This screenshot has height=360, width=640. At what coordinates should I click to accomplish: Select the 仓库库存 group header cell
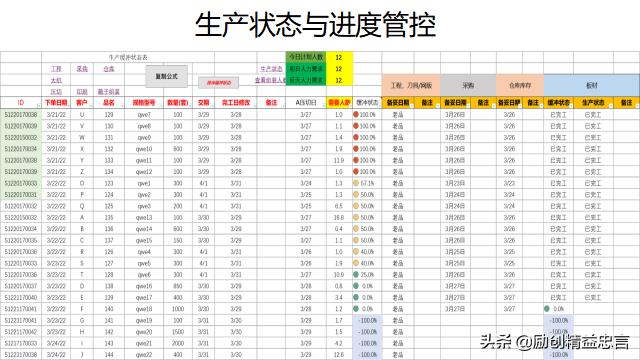520,85
